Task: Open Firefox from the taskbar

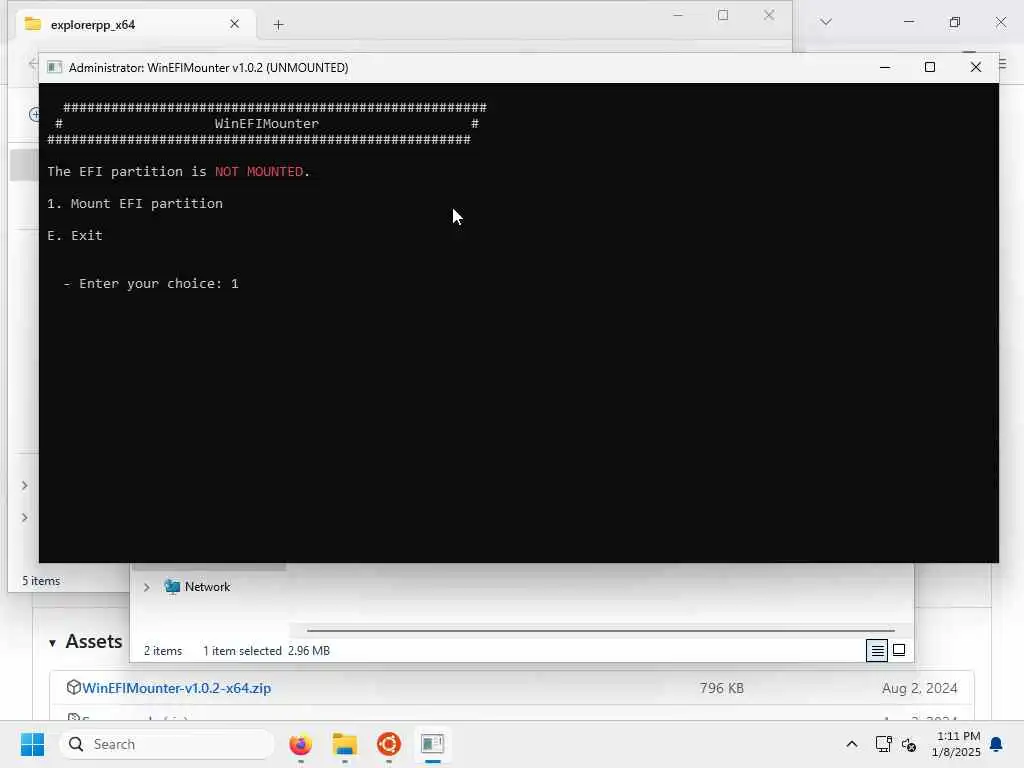Action: tap(300, 744)
